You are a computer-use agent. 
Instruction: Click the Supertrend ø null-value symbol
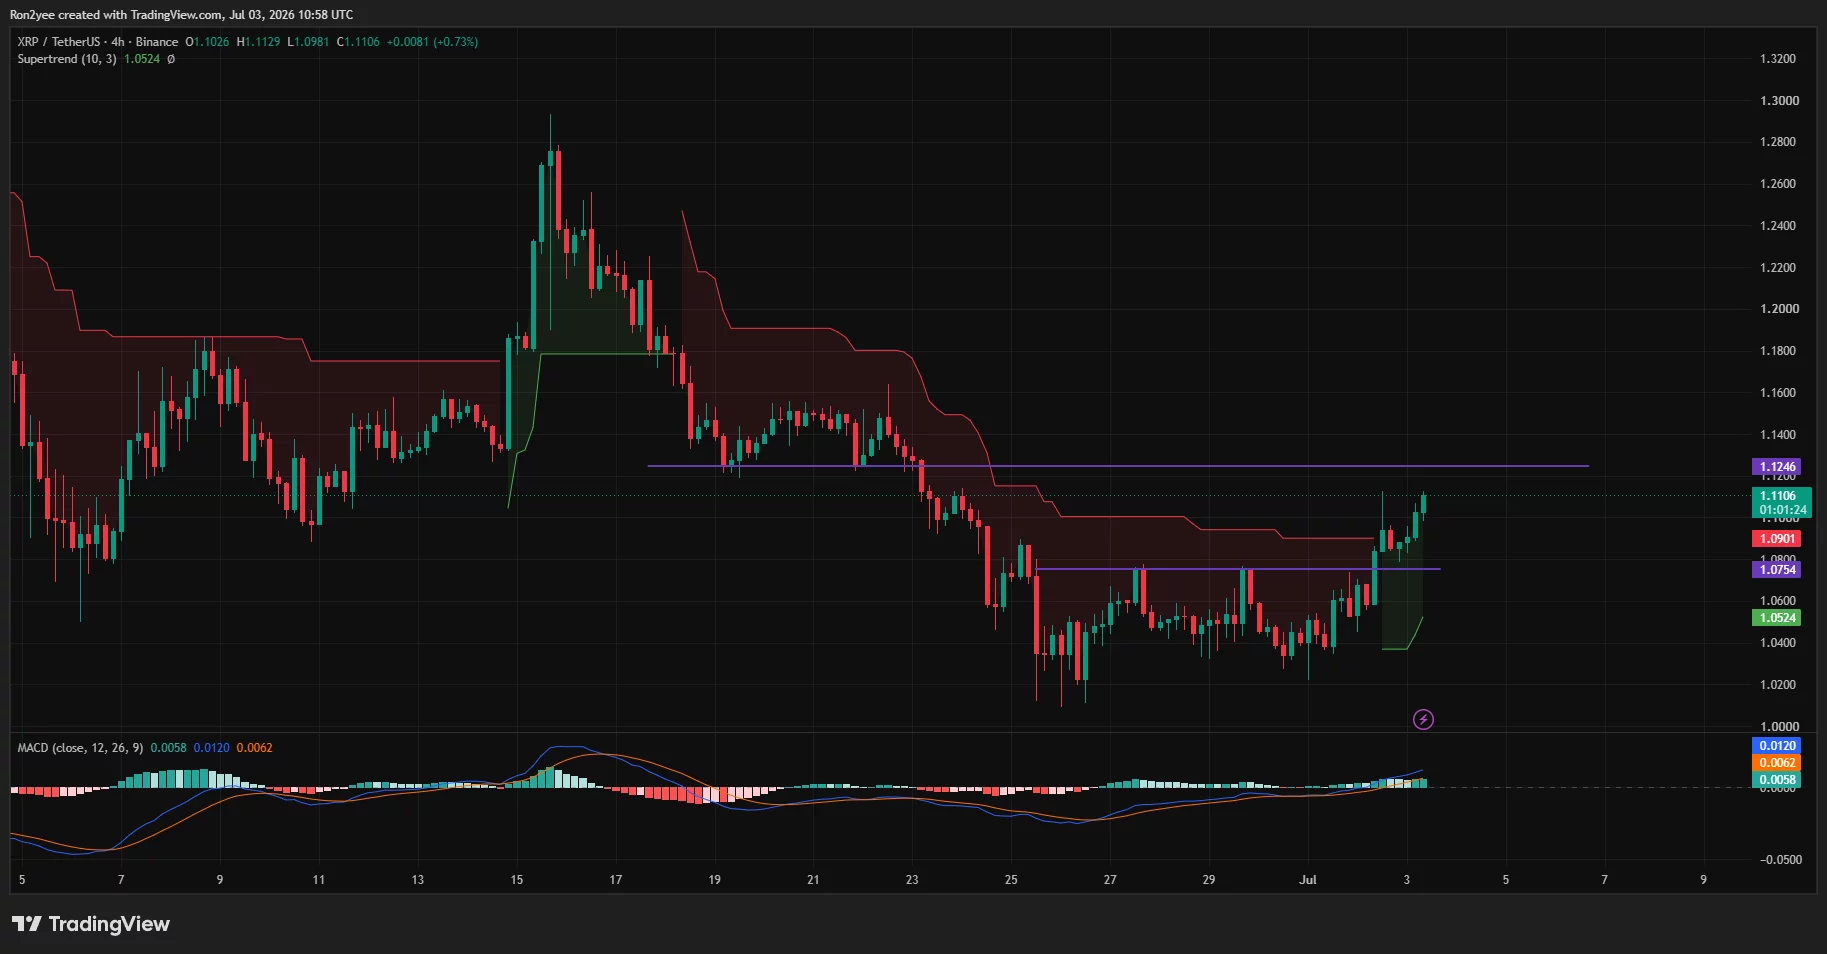[x=171, y=59]
